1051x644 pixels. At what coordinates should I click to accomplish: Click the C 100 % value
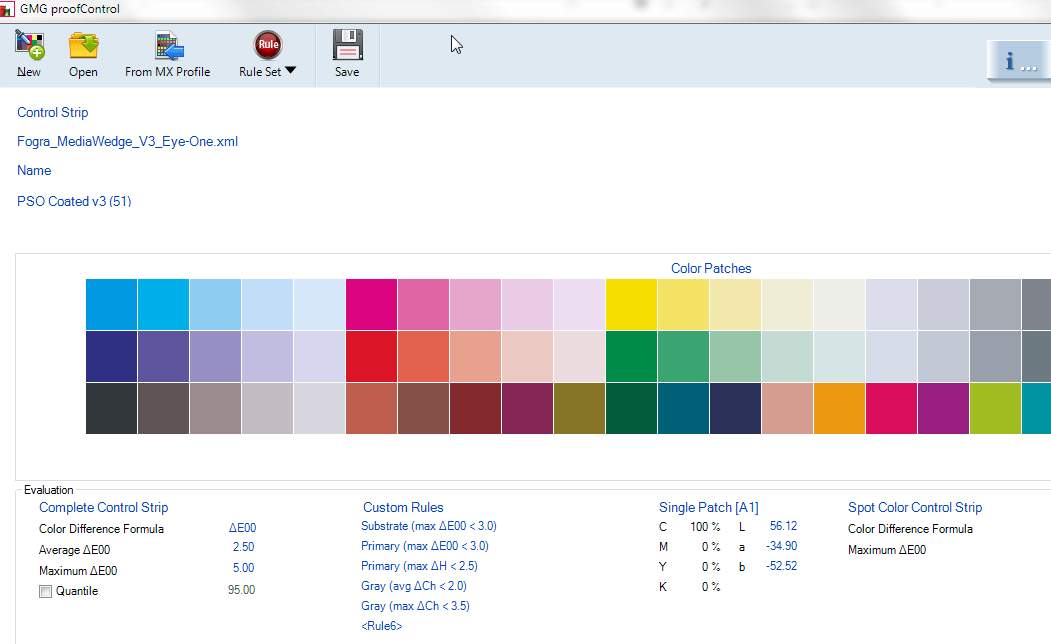[705, 527]
